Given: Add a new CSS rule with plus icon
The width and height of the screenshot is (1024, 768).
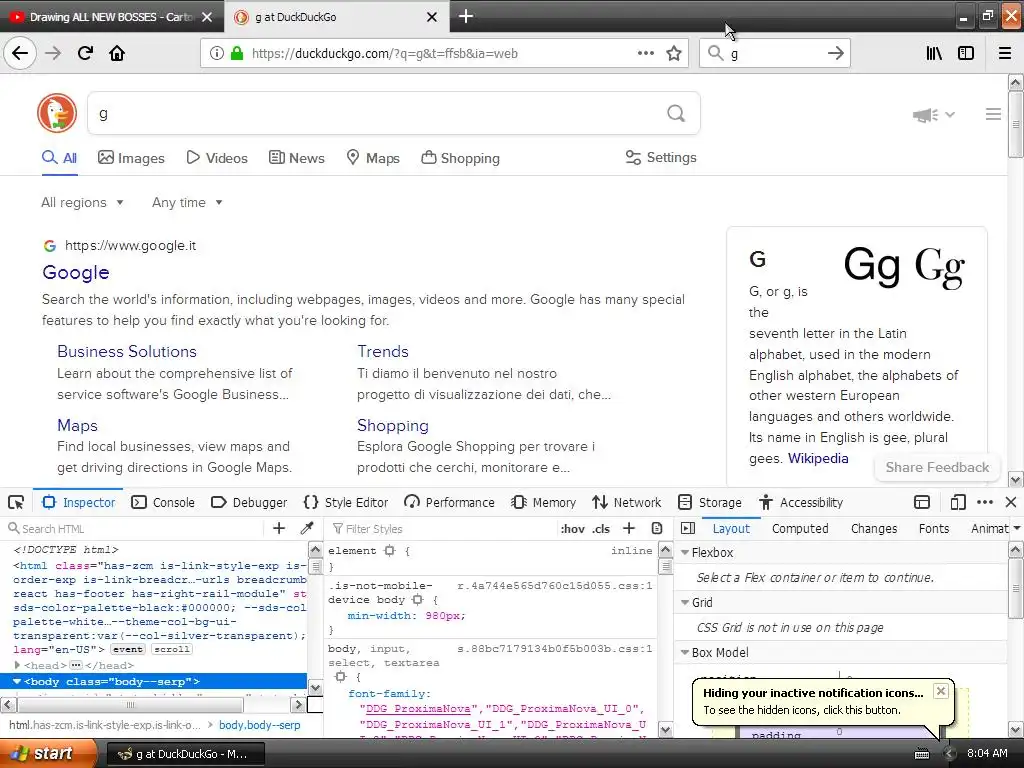Looking at the screenshot, I should pyautogui.click(x=629, y=528).
